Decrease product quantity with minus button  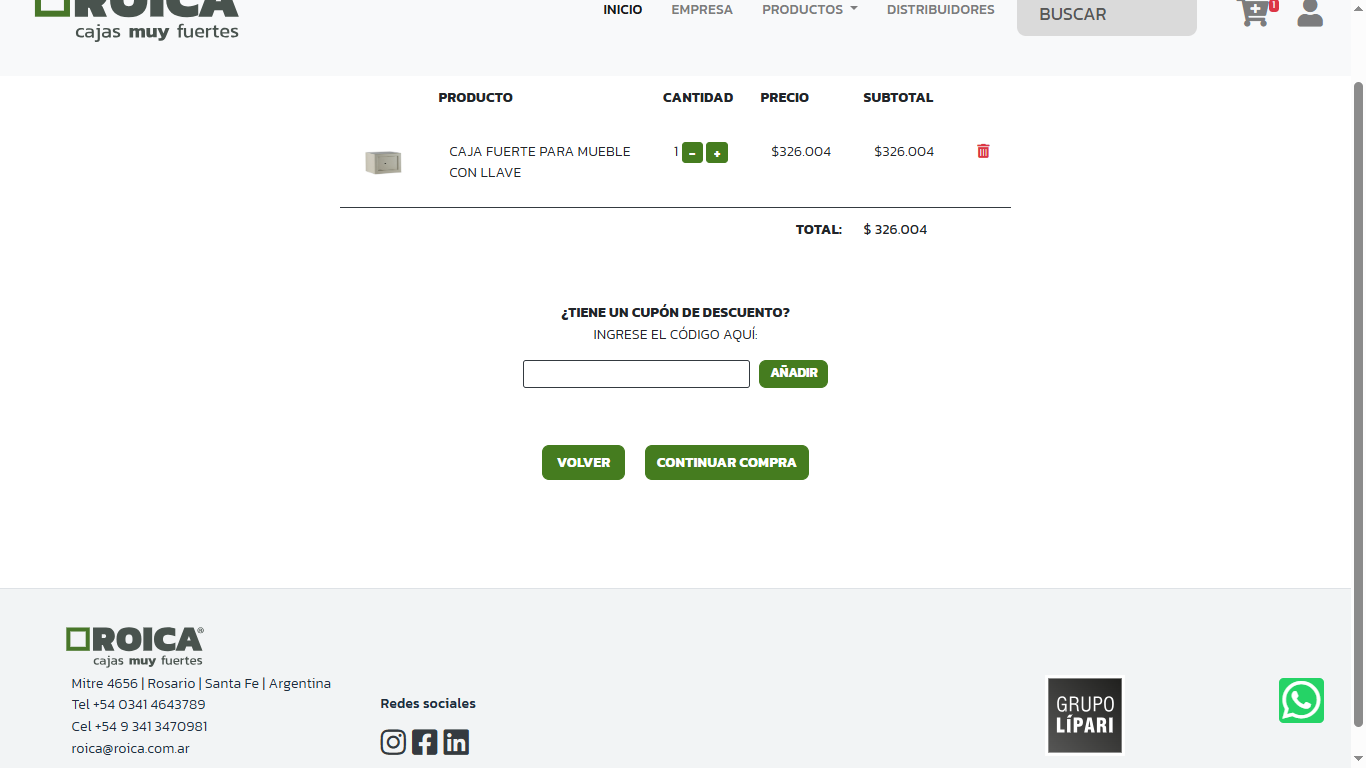[x=692, y=153]
